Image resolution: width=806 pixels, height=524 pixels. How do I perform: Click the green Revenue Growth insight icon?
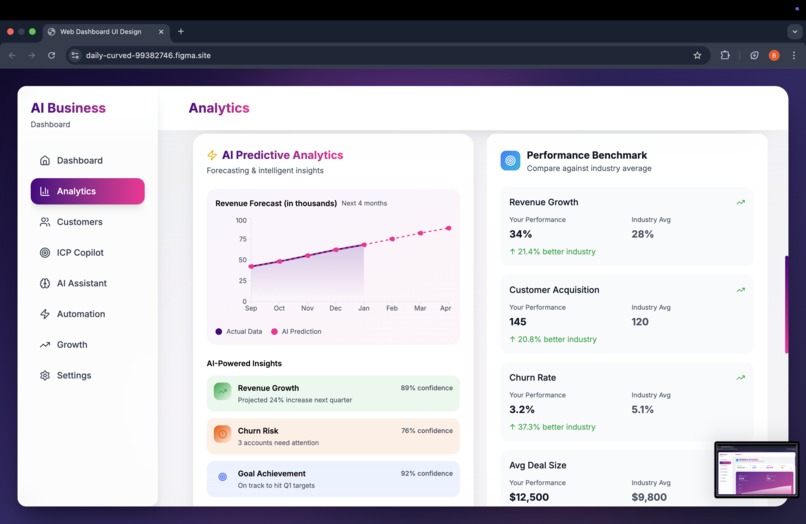(223, 391)
